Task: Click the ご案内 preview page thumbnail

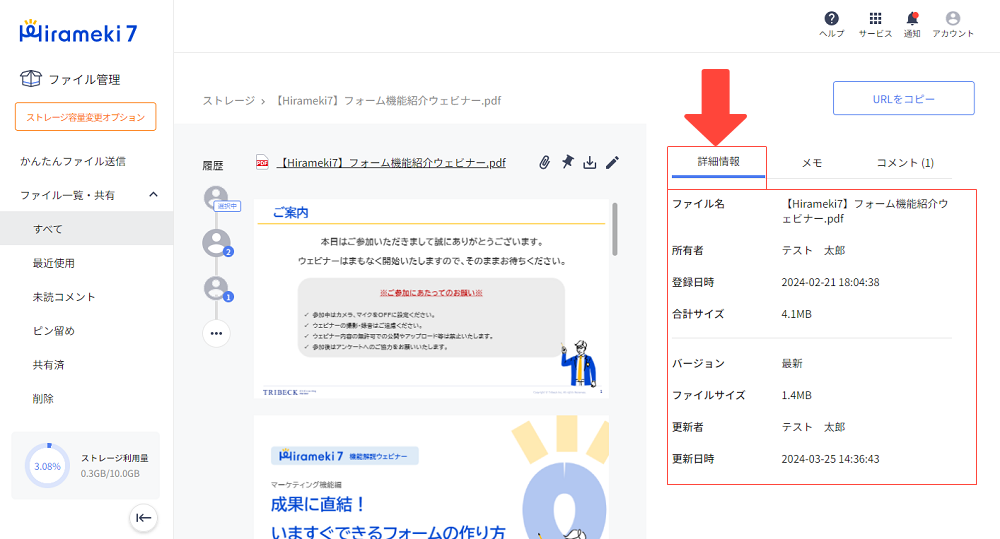Action: point(431,299)
